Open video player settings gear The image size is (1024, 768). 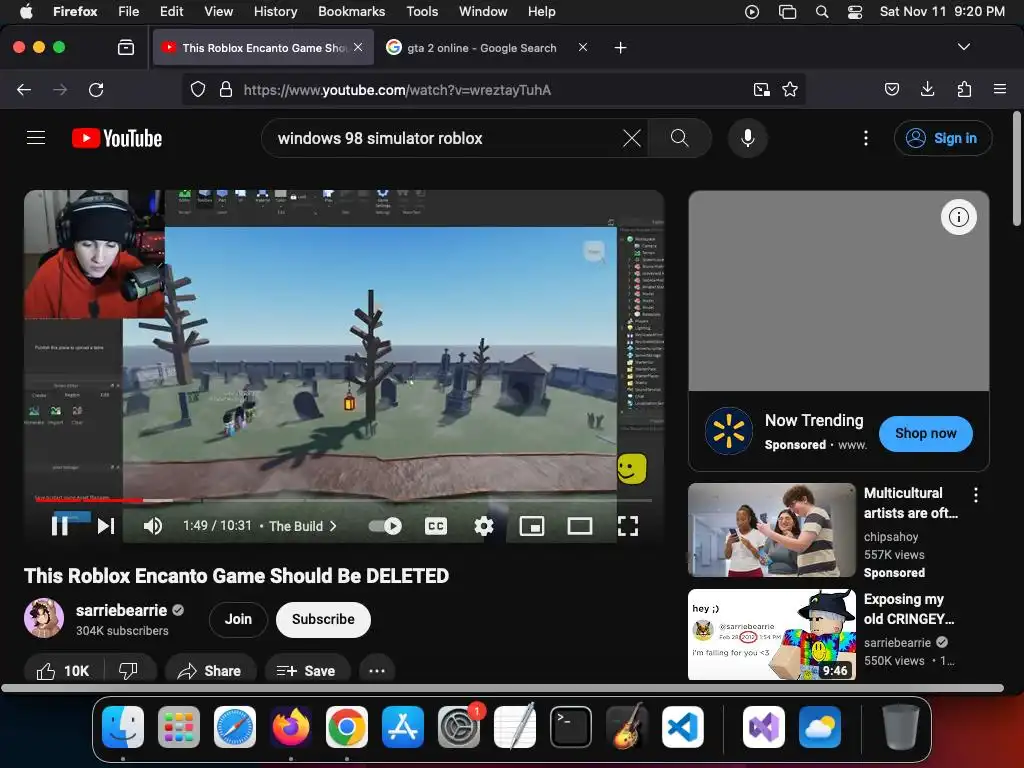483,526
